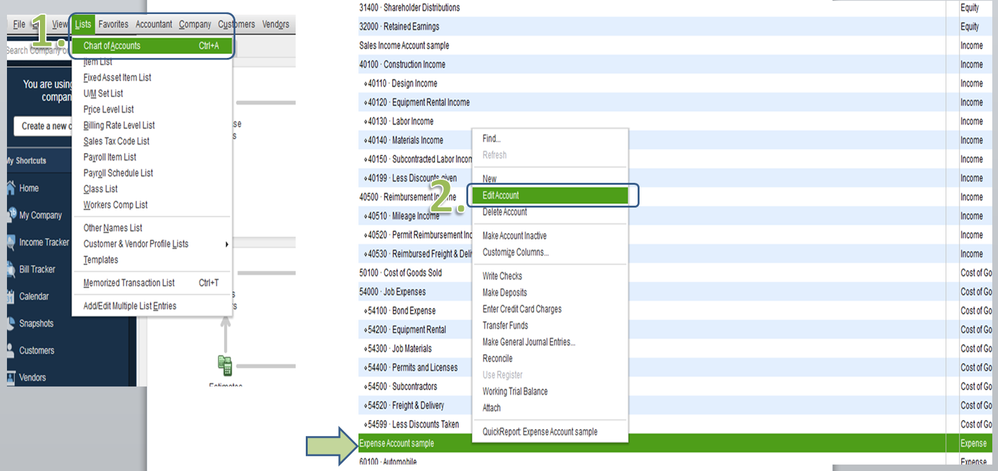
Task: Choose Billing Rate Level List
Action: (x=119, y=125)
